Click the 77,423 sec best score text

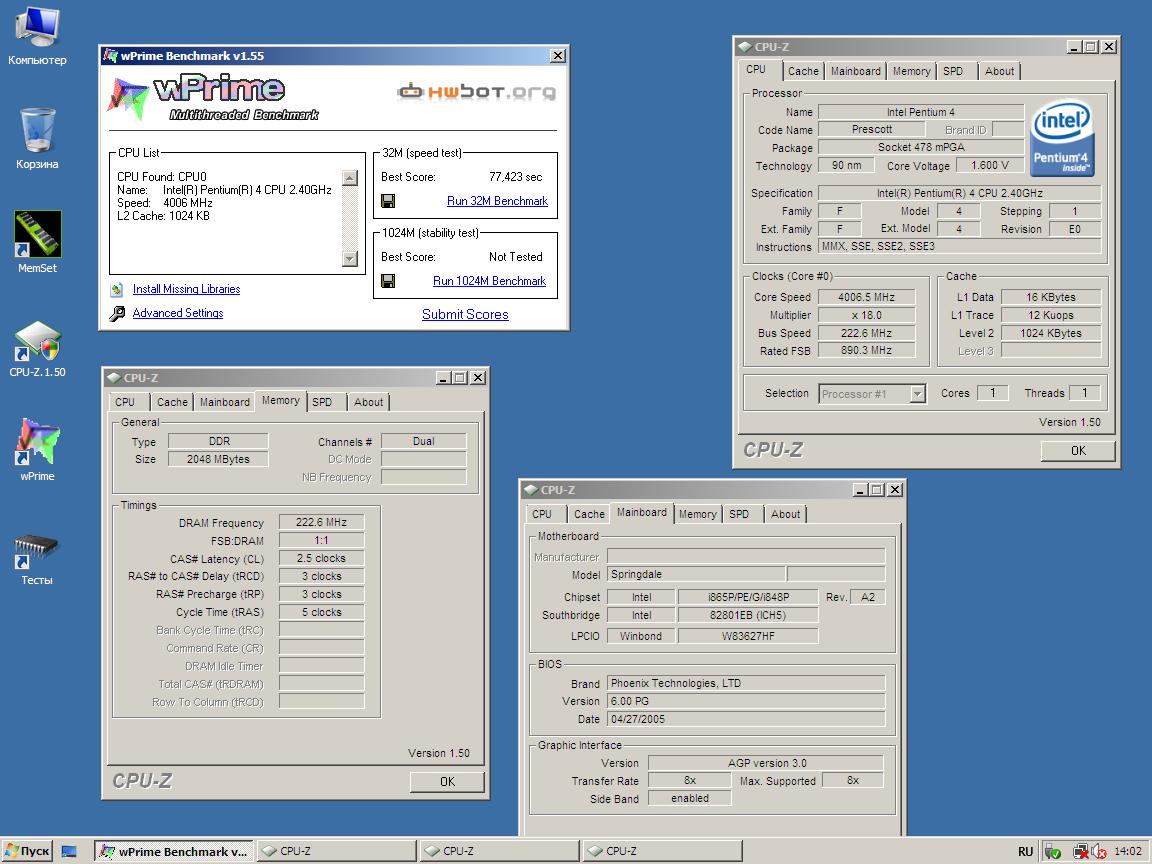click(x=516, y=177)
